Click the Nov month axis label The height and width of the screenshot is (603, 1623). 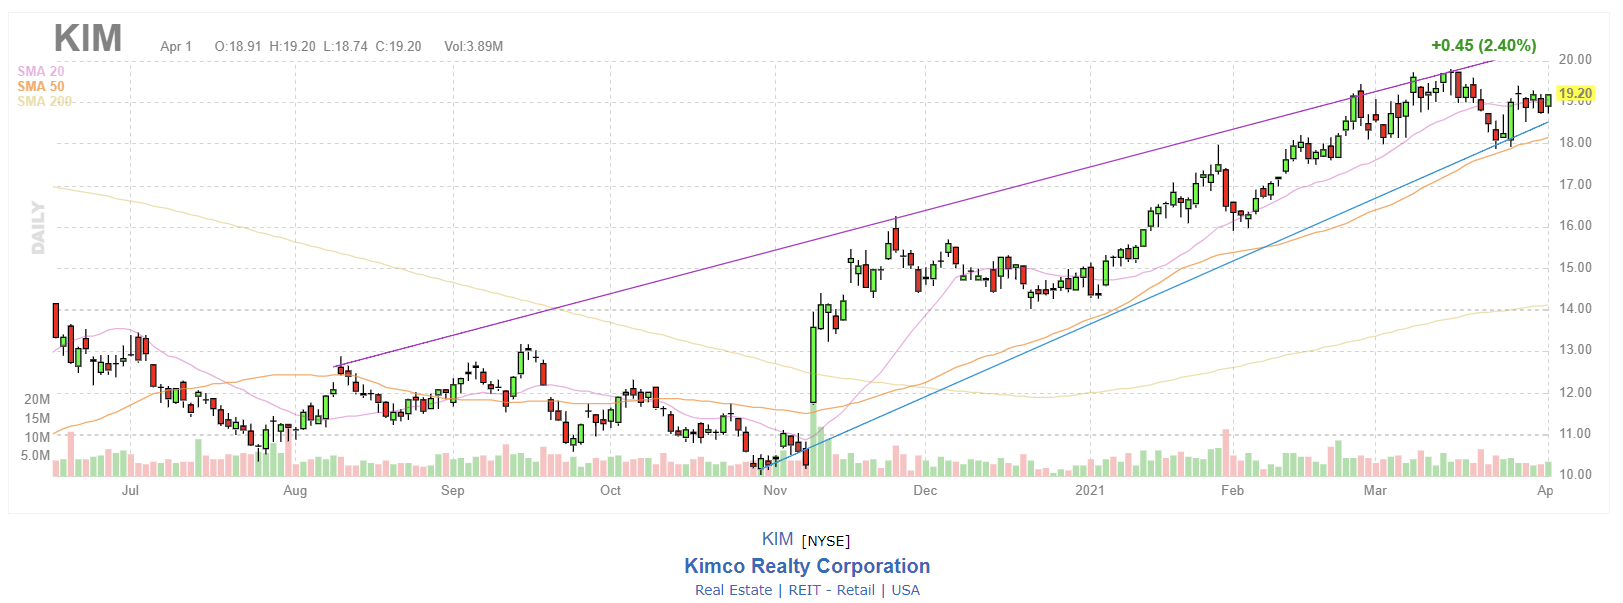(775, 491)
